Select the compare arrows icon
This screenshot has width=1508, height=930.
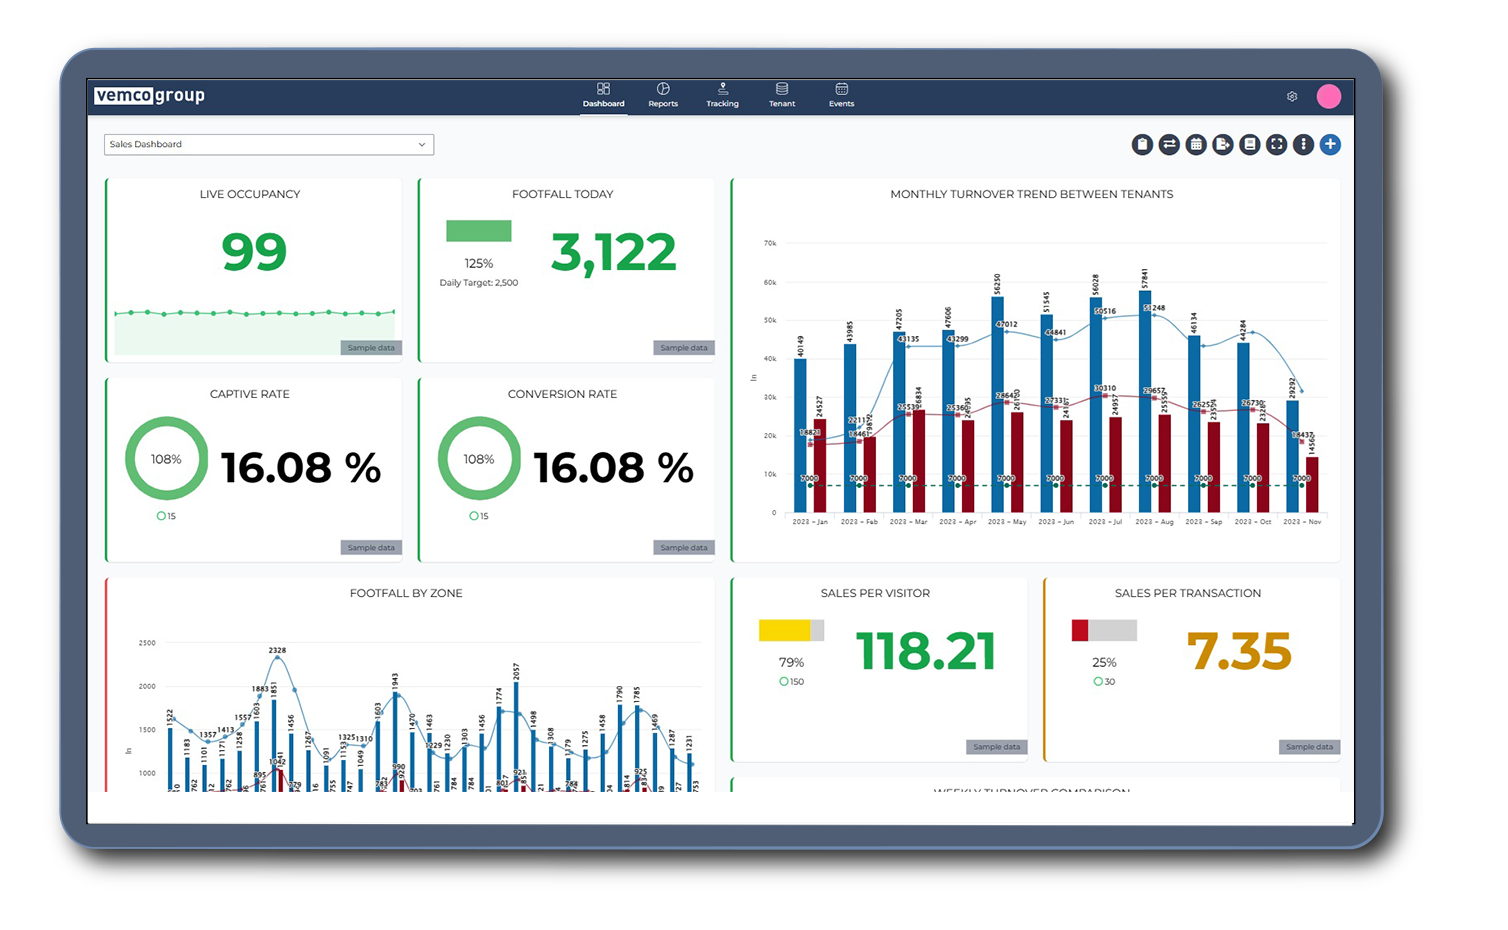click(1170, 144)
